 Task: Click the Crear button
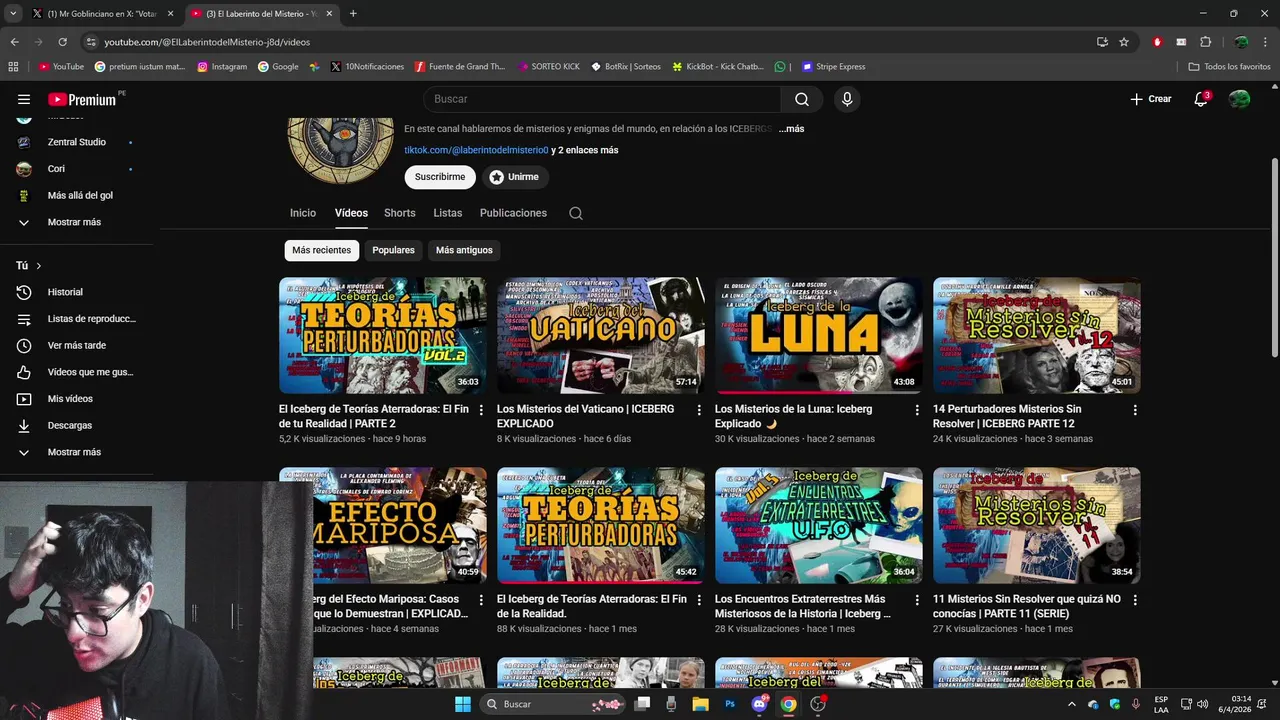point(1151,99)
